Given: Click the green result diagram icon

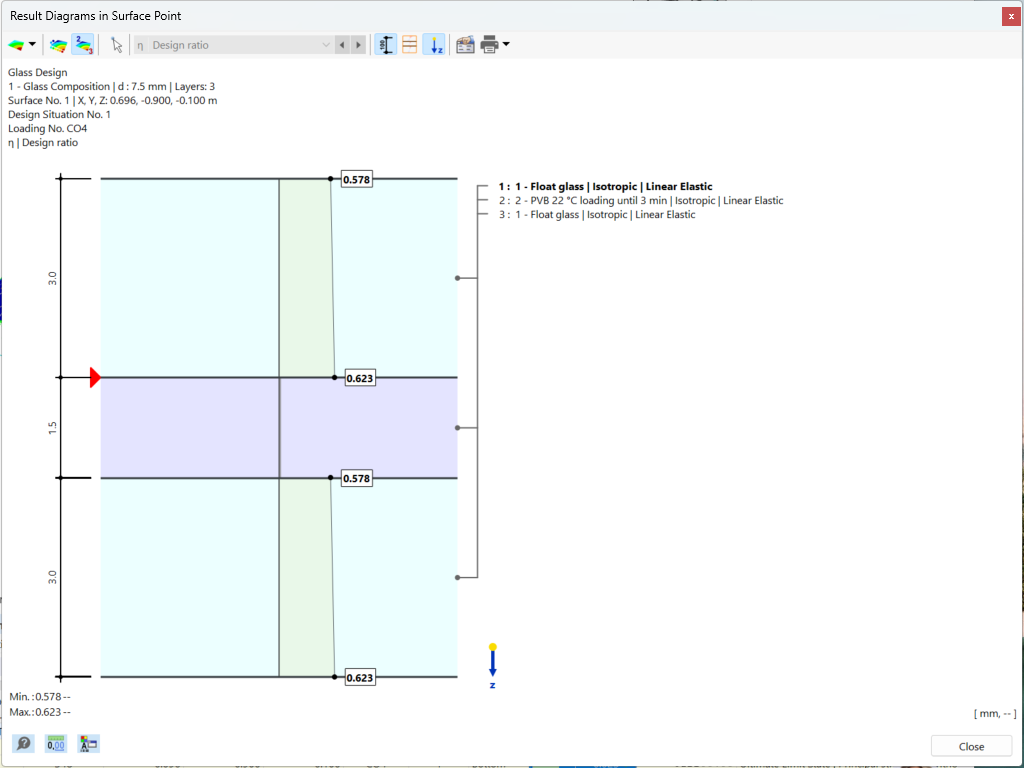Looking at the screenshot, I should [x=15, y=44].
